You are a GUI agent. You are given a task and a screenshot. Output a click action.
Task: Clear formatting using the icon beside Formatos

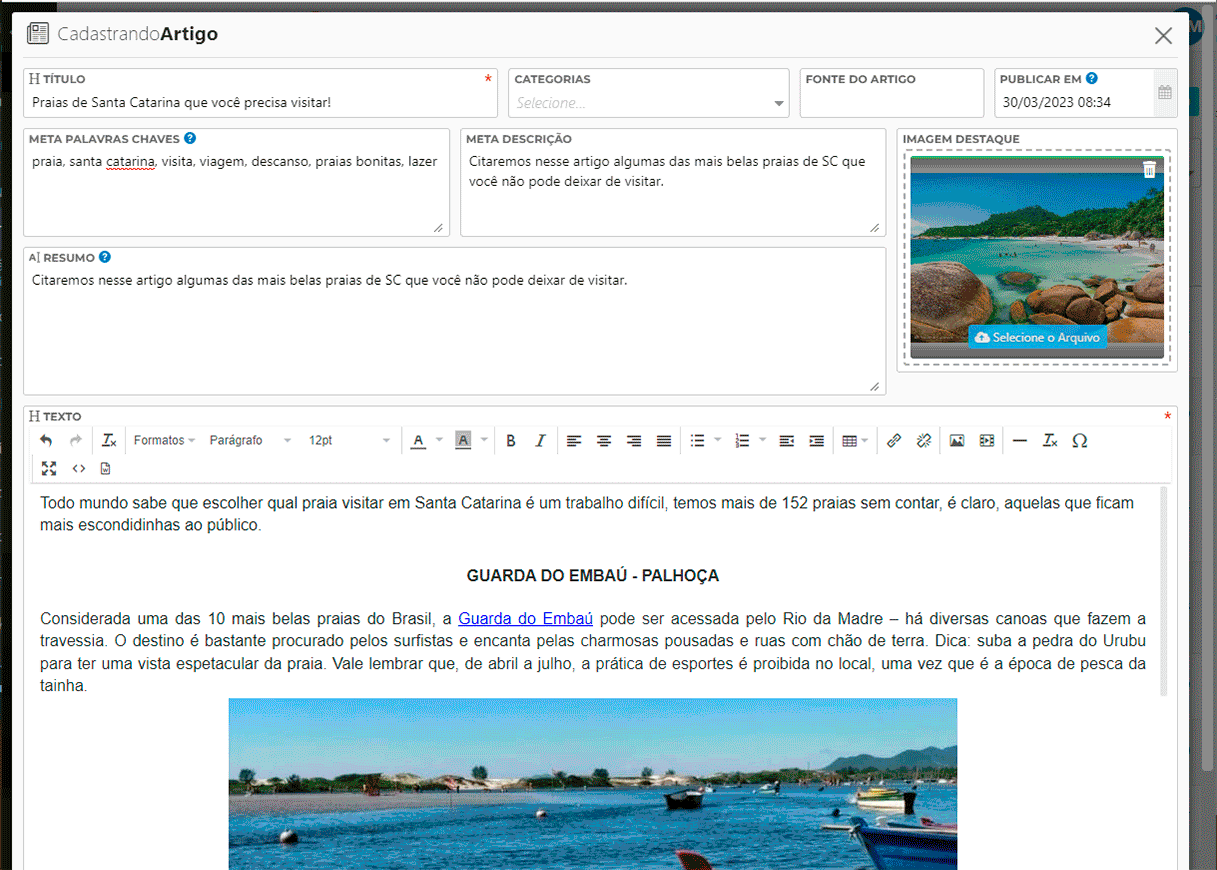[109, 440]
